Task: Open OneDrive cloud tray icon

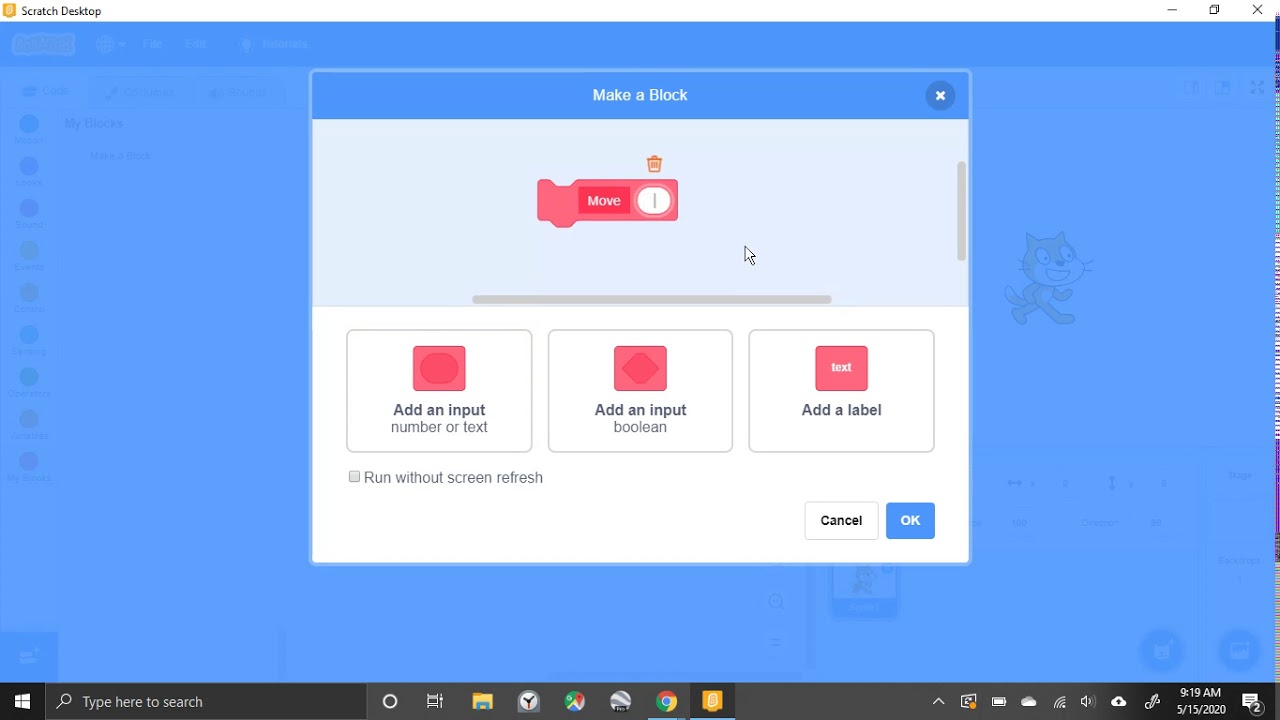Action: pos(1029,702)
